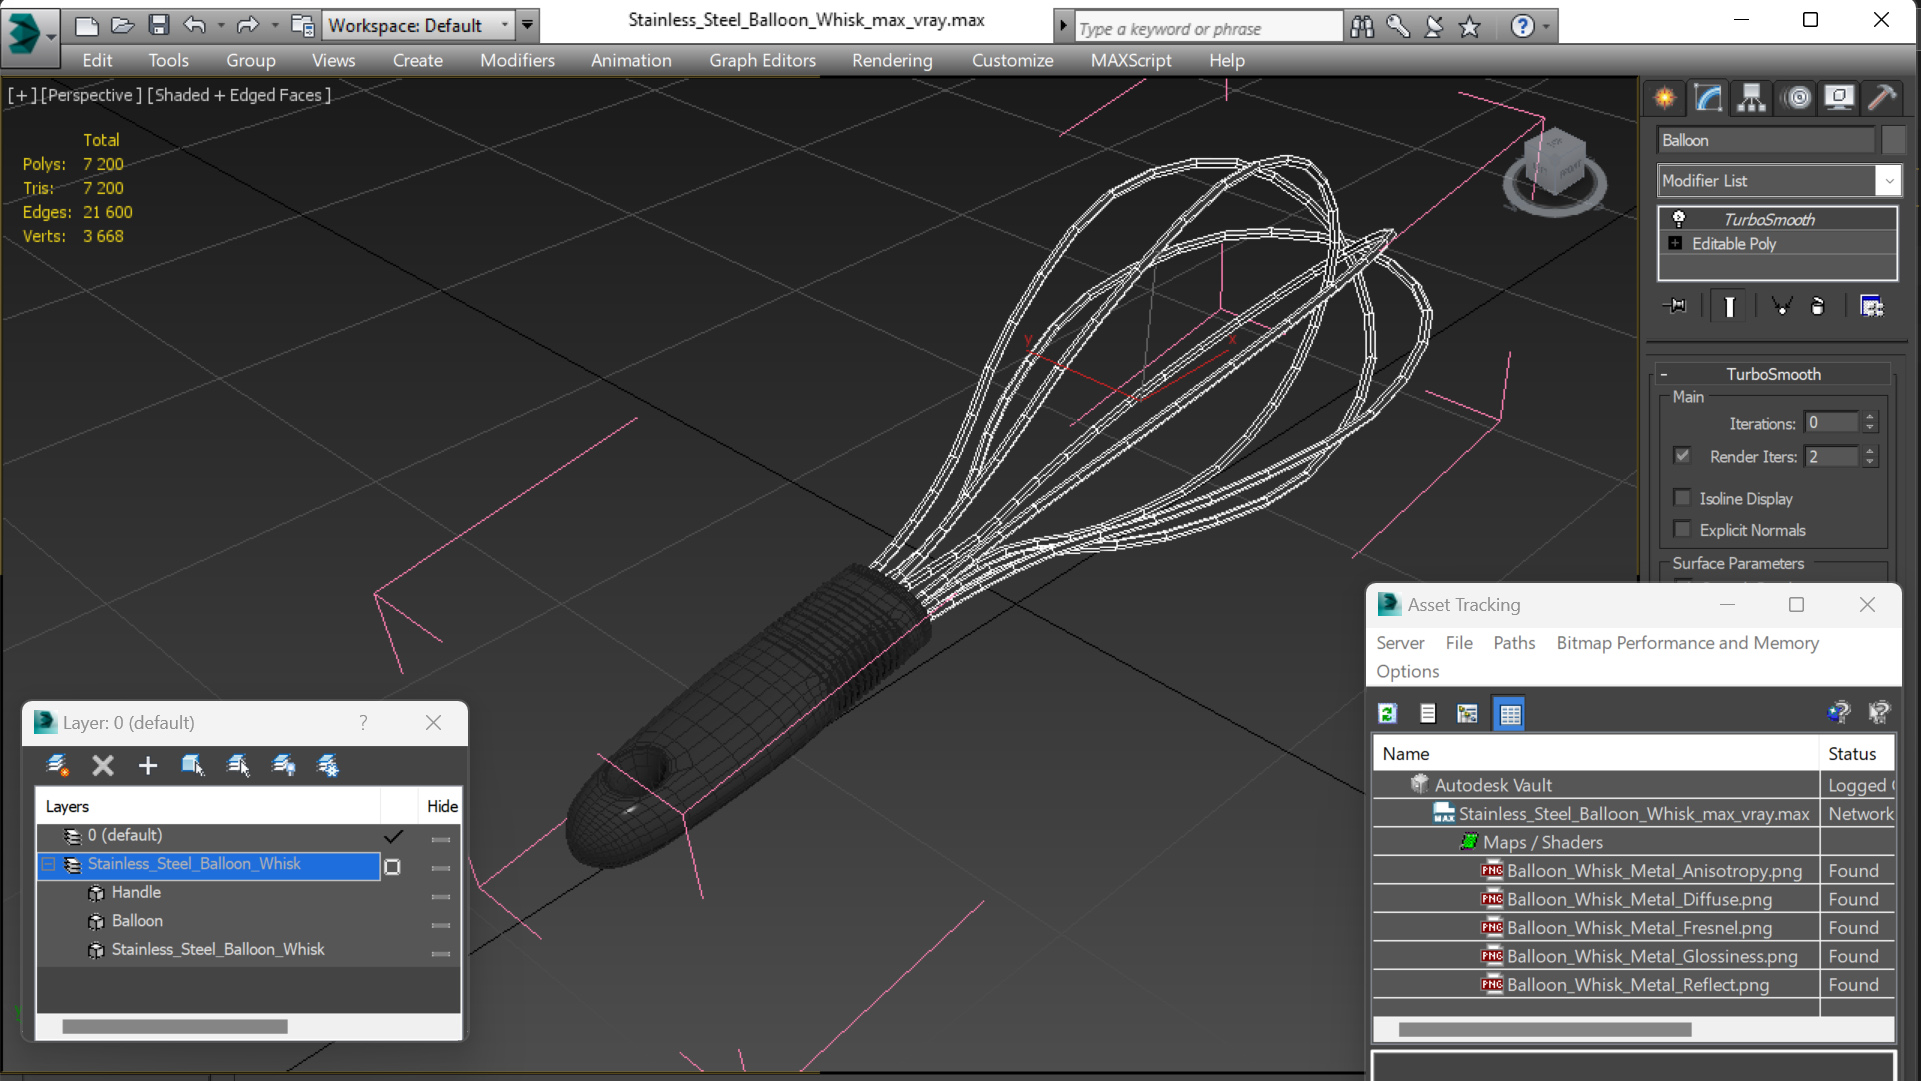Screen dimensions: 1921x1081
Task: Collapse the Stainless_Steel_Balloon_Whisk layer tree
Action: click(x=49, y=864)
